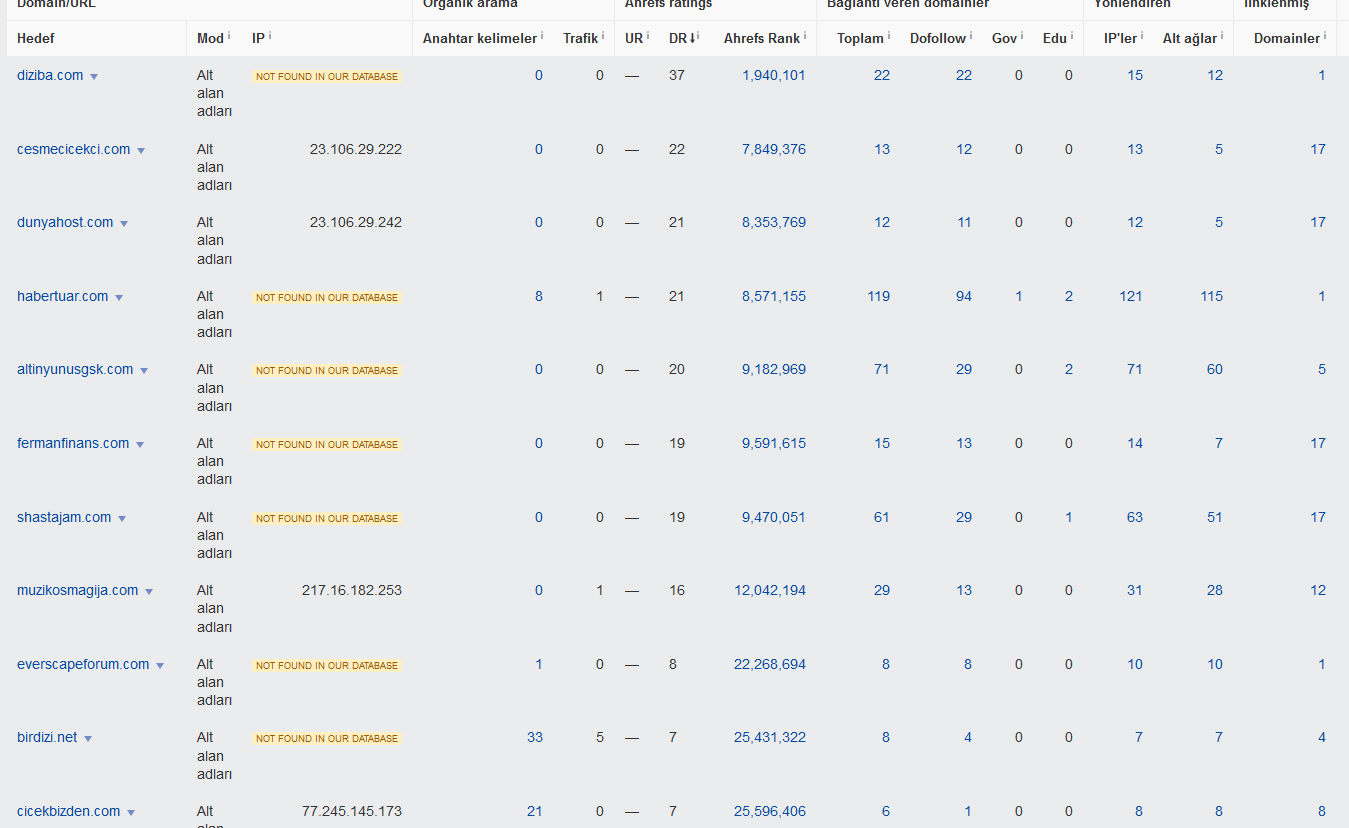The image size is (1349, 828).
Task: Open birdizi.net traffic value 5
Action: [x=600, y=737]
